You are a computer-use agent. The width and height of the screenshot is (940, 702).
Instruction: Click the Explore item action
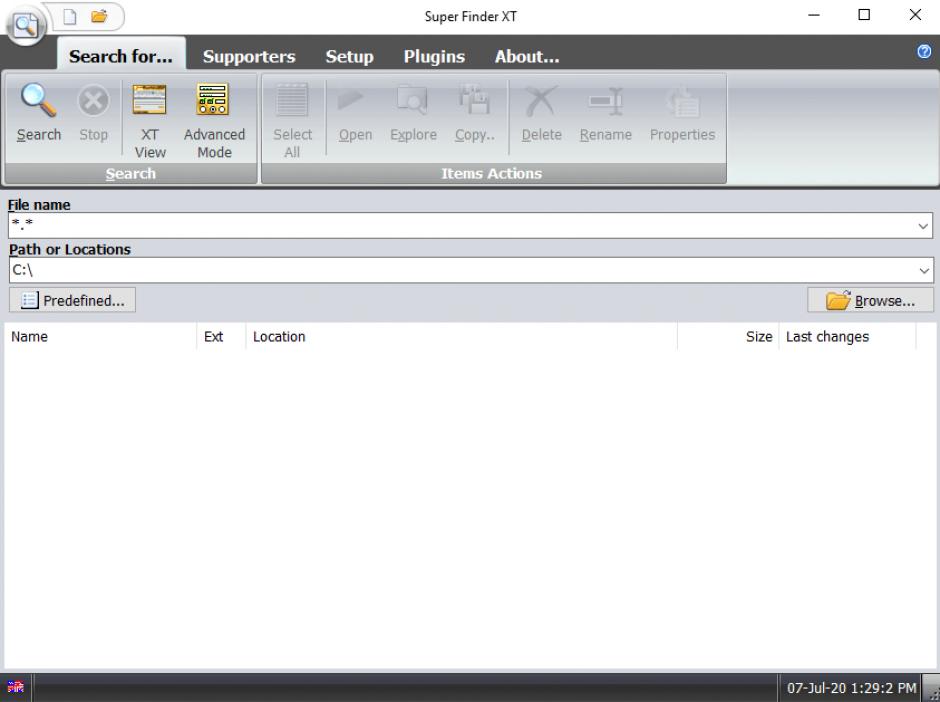413,113
